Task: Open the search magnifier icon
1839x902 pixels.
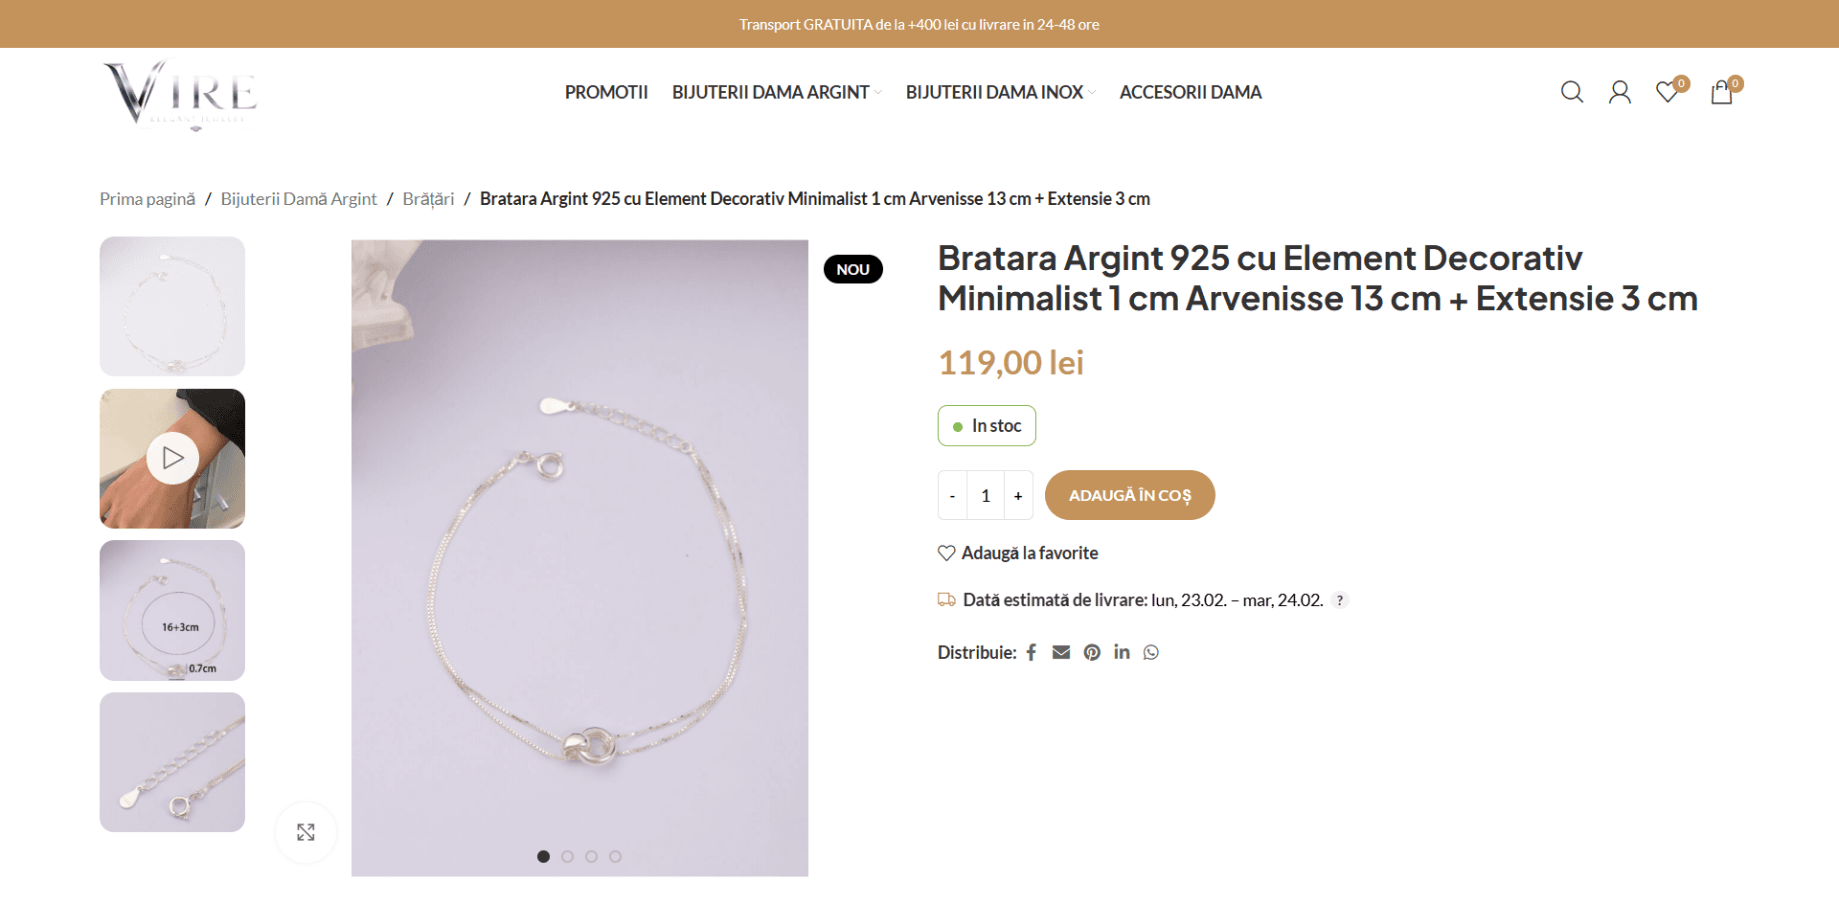Action: [1572, 92]
